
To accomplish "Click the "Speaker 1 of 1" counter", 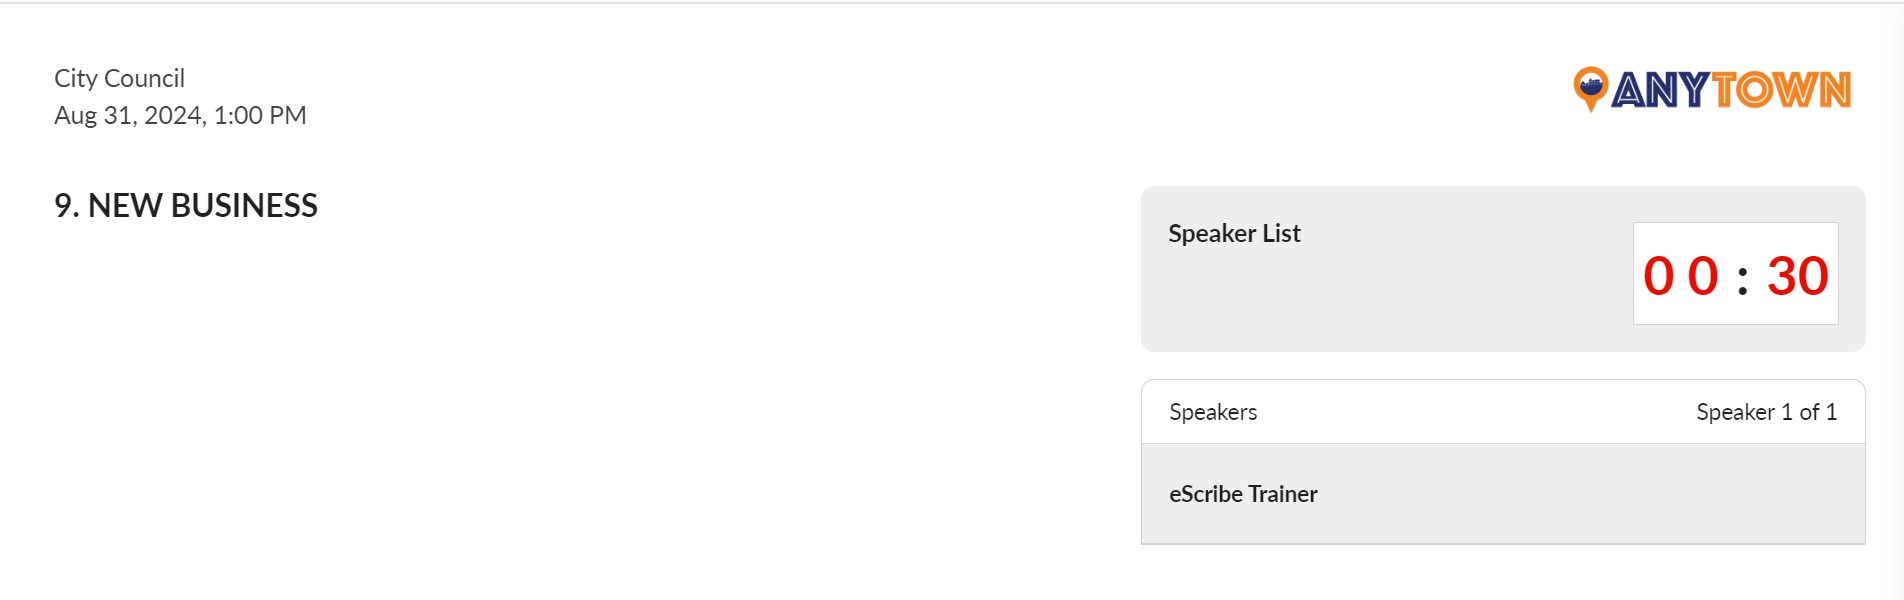I will tap(1766, 412).
